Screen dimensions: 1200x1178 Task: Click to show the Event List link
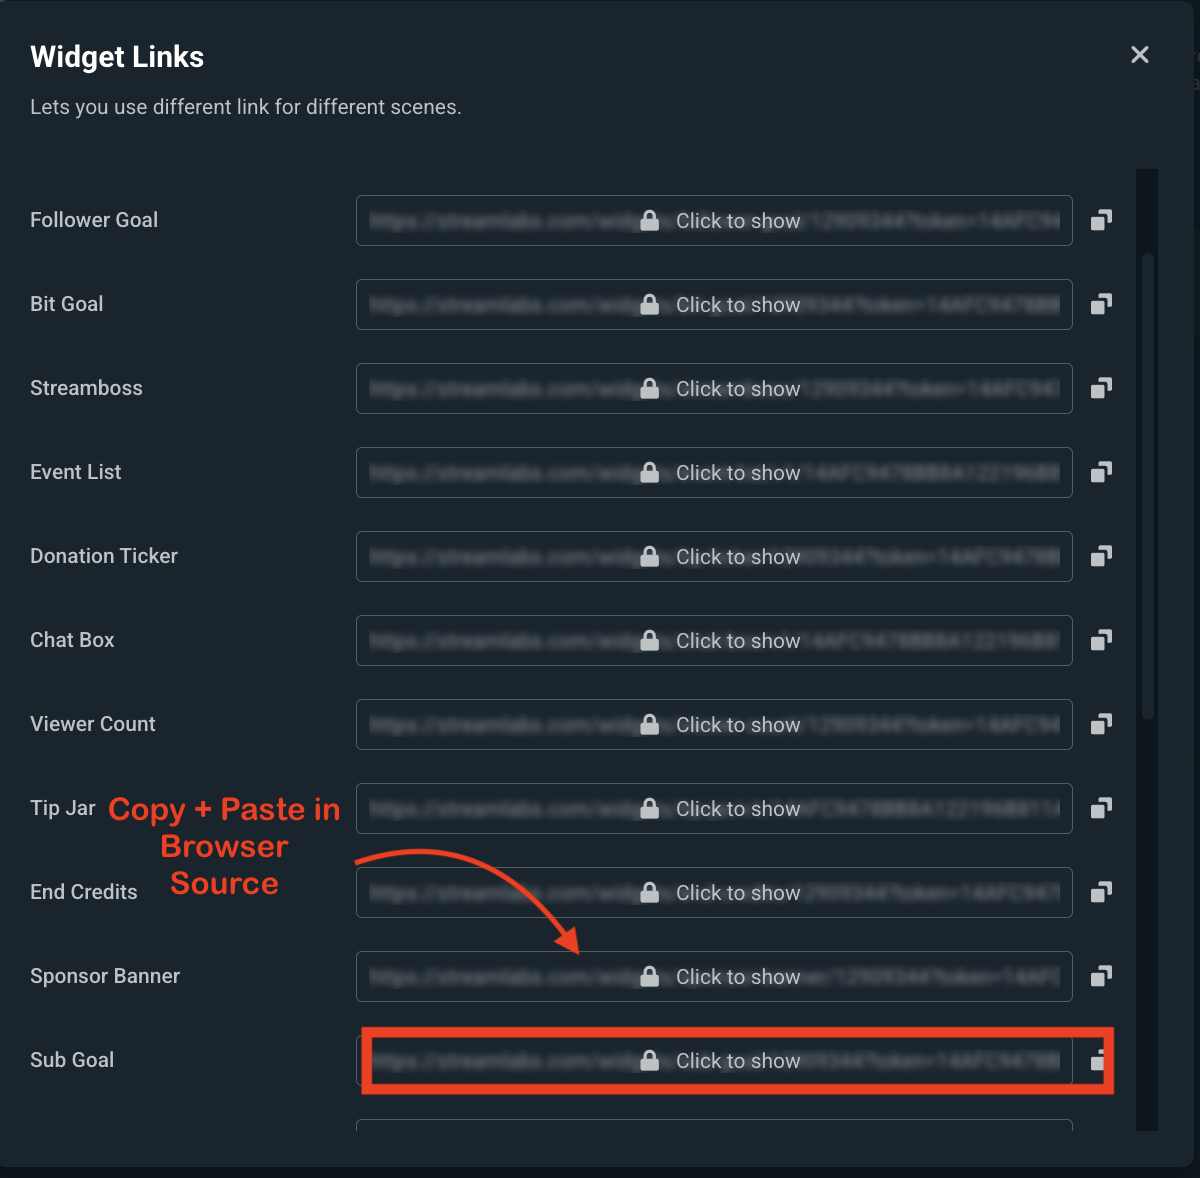pos(738,472)
